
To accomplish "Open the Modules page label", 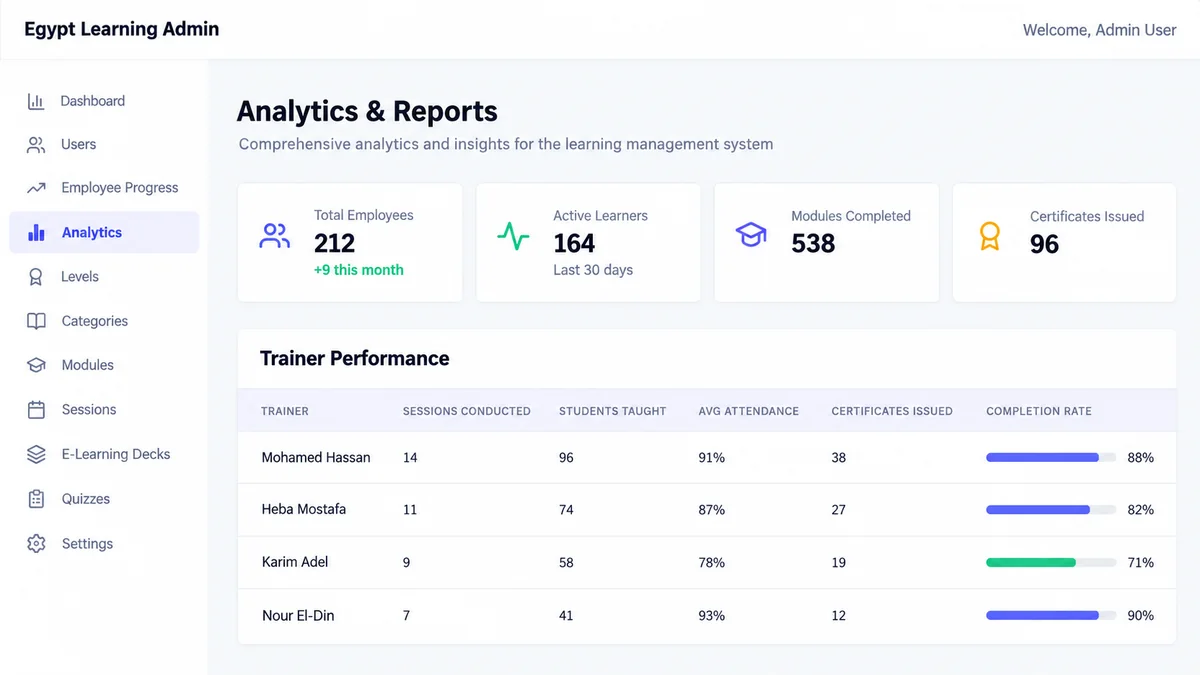I will pos(88,365).
